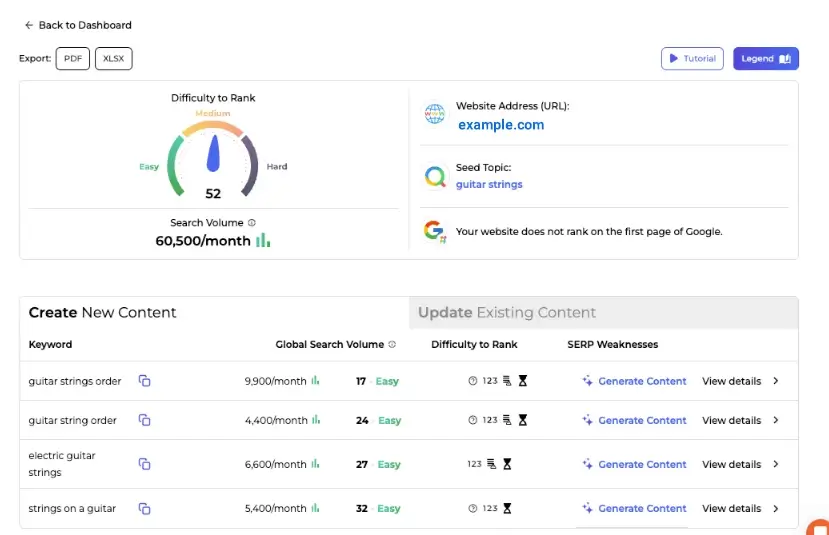View details for guitar string order
The width and height of the screenshot is (829, 535).
tap(732, 420)
